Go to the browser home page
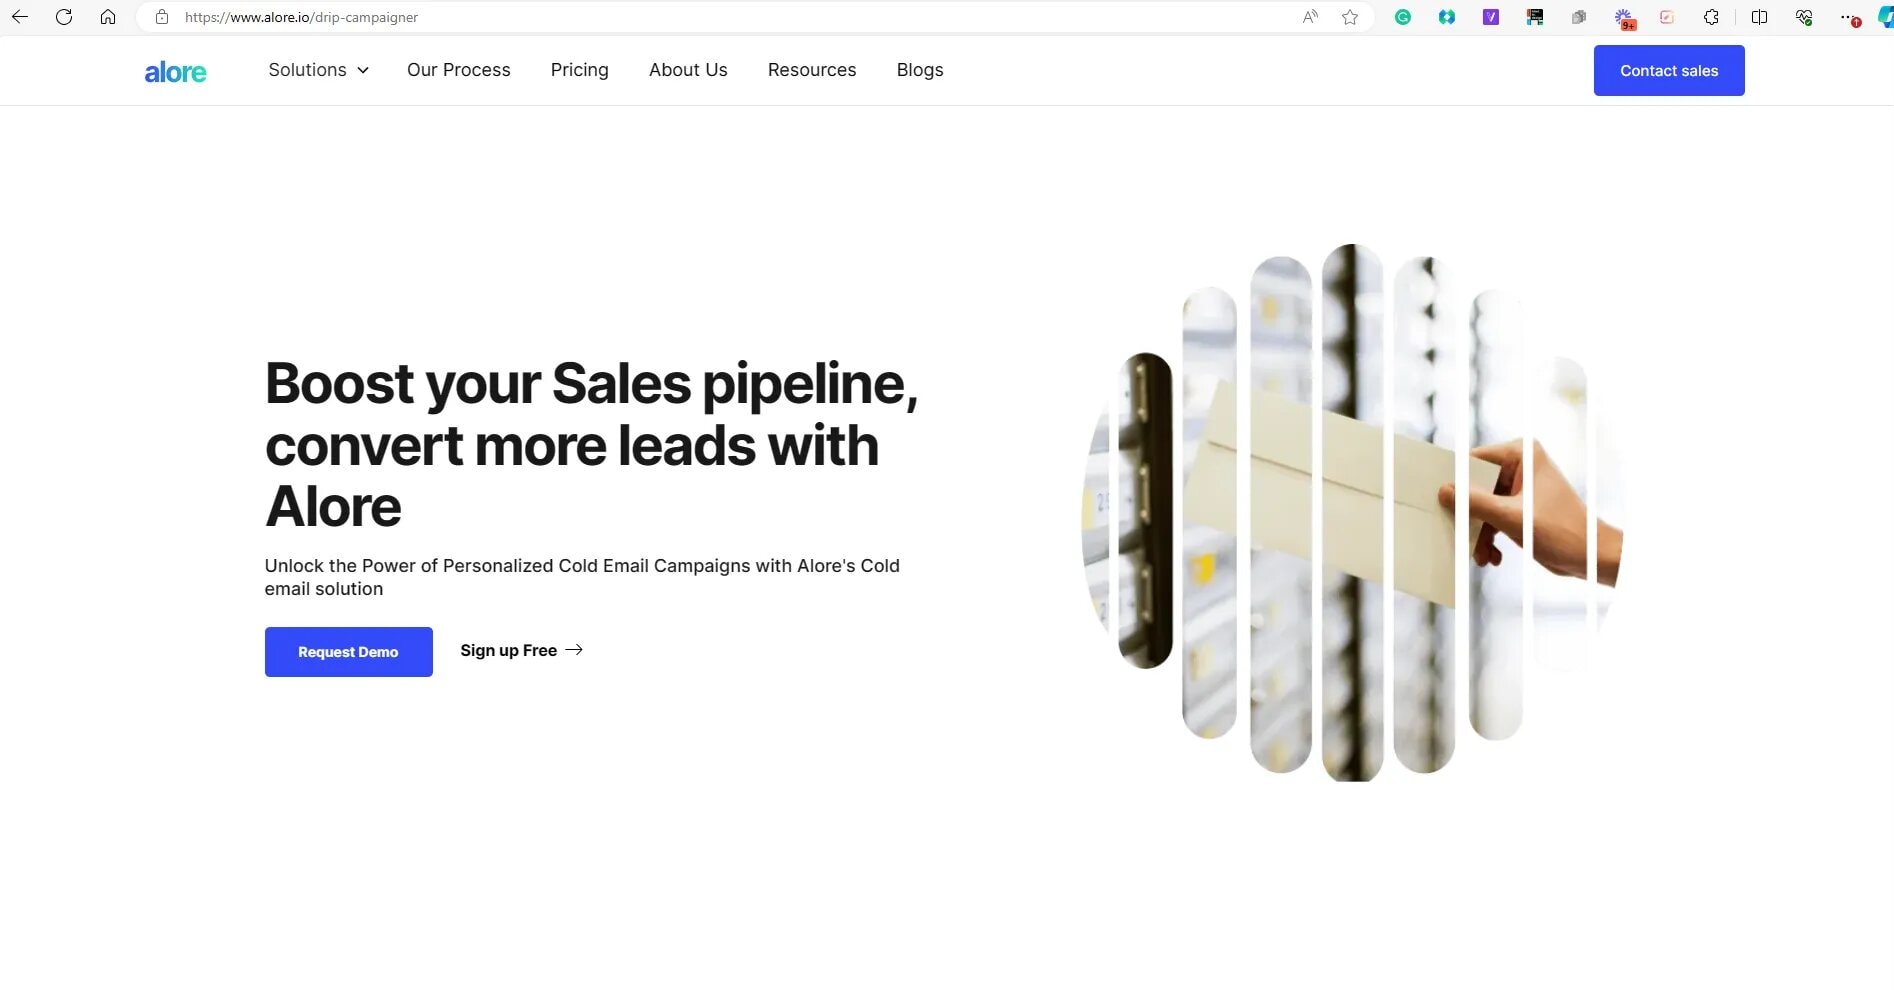Screen dimensions: 1894x990 click(x=108, y=17)
